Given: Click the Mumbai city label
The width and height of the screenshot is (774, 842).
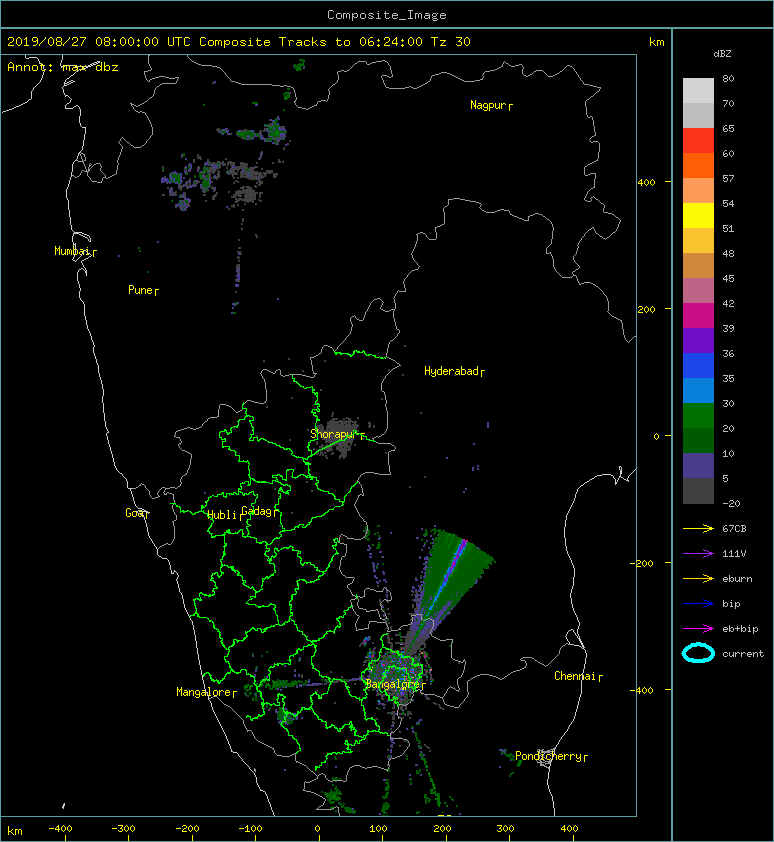Looking at the screenshot, I should pos(75,251).
